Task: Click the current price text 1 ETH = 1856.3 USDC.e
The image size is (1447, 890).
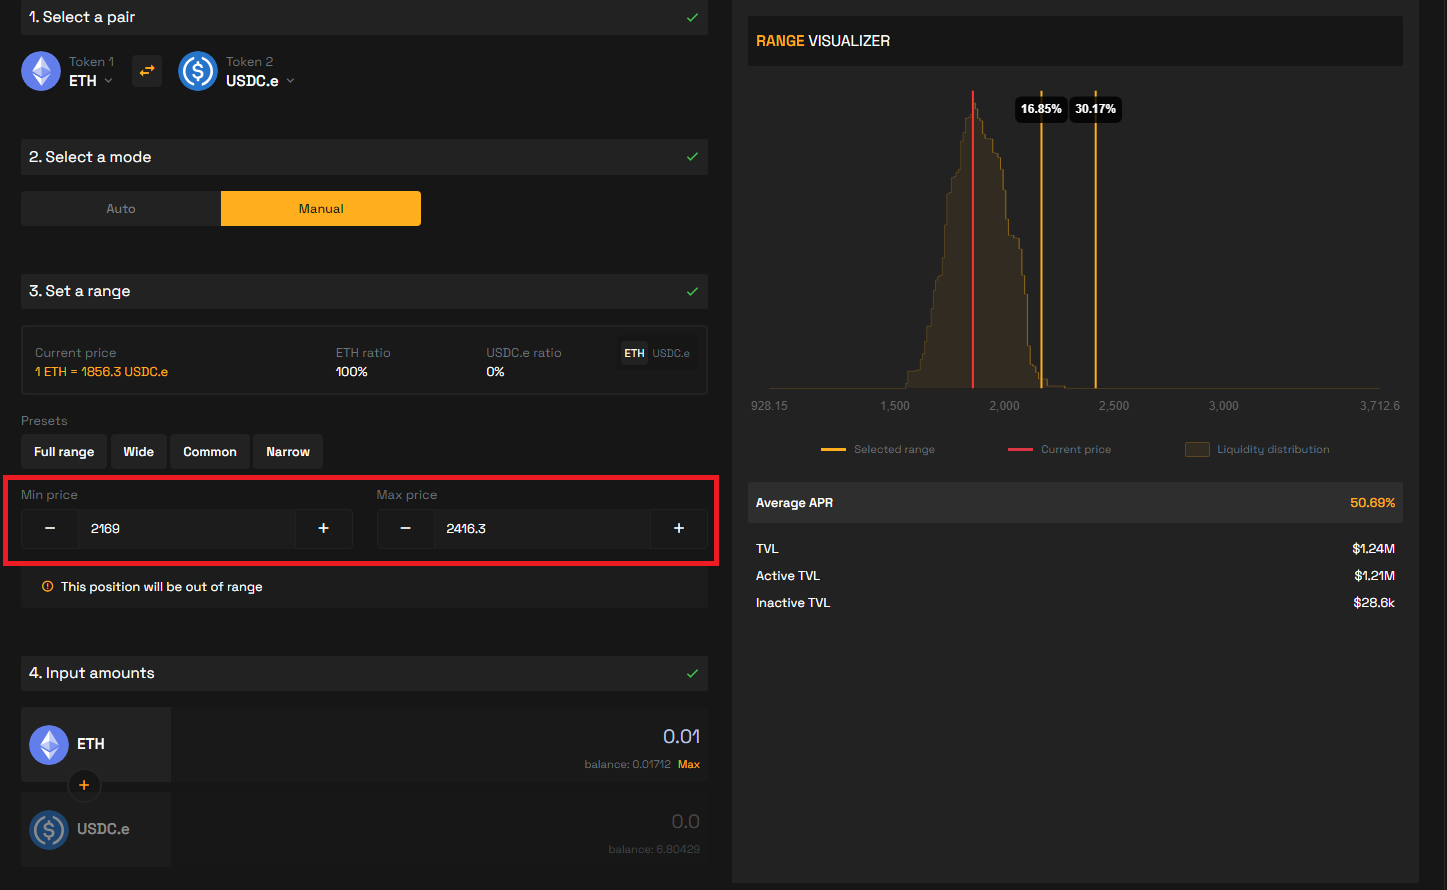Action: tap(101, 372)
